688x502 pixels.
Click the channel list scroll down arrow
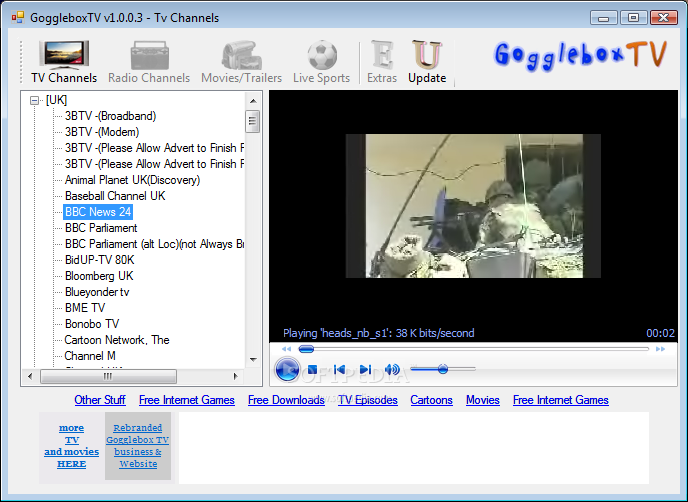253,360
